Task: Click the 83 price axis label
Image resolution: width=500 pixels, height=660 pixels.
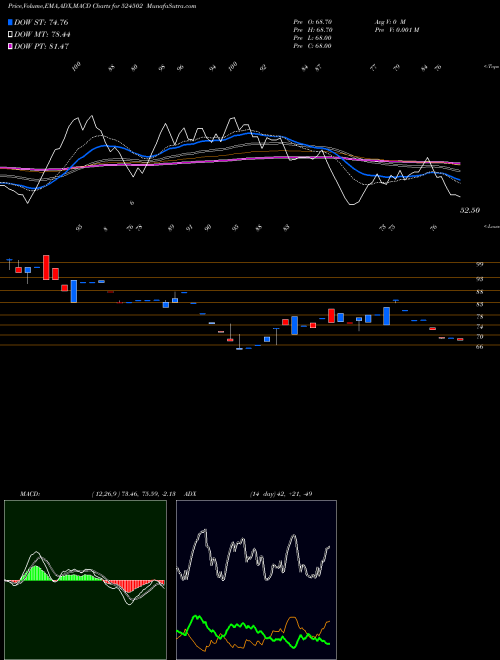Action: coord(479,304)
